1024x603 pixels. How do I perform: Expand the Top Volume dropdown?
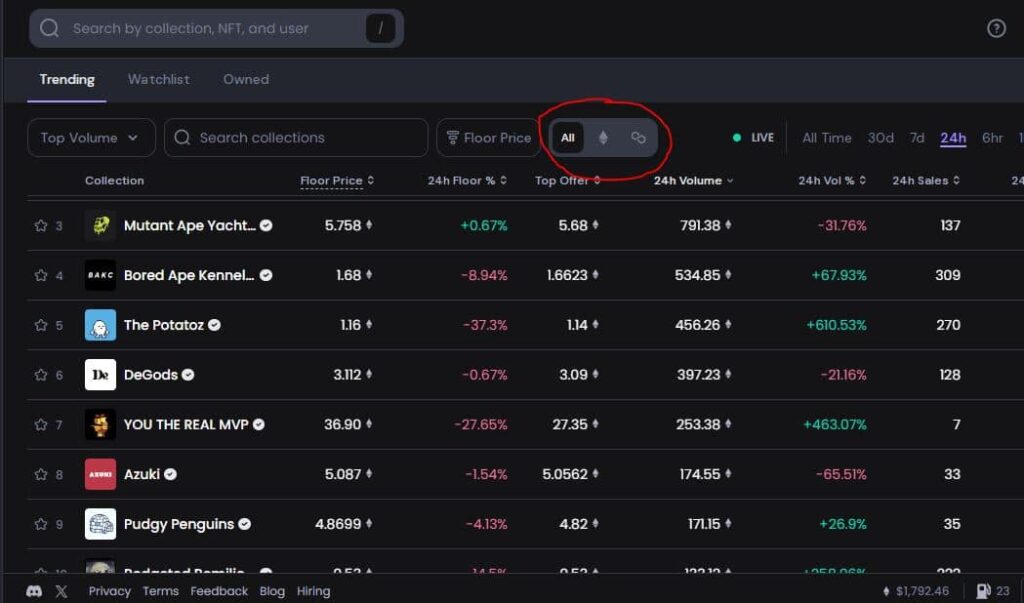pos(91,138)
